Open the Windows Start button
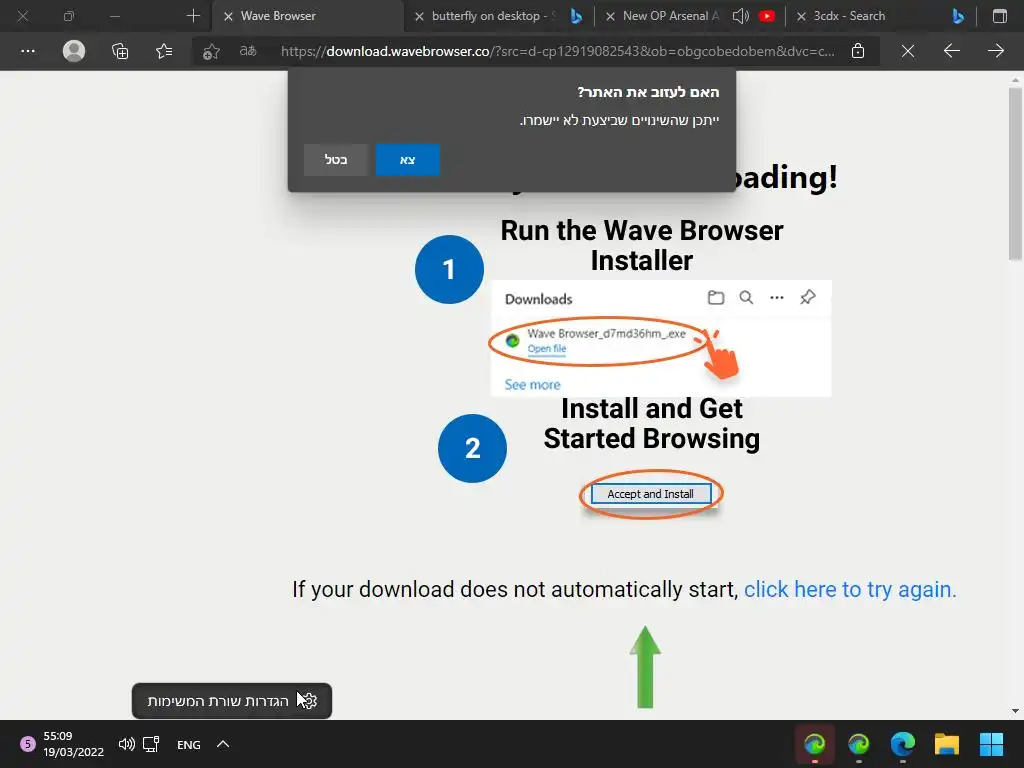Image resolution: width=1024 pixels, height=768 pixels. (991, 744)
